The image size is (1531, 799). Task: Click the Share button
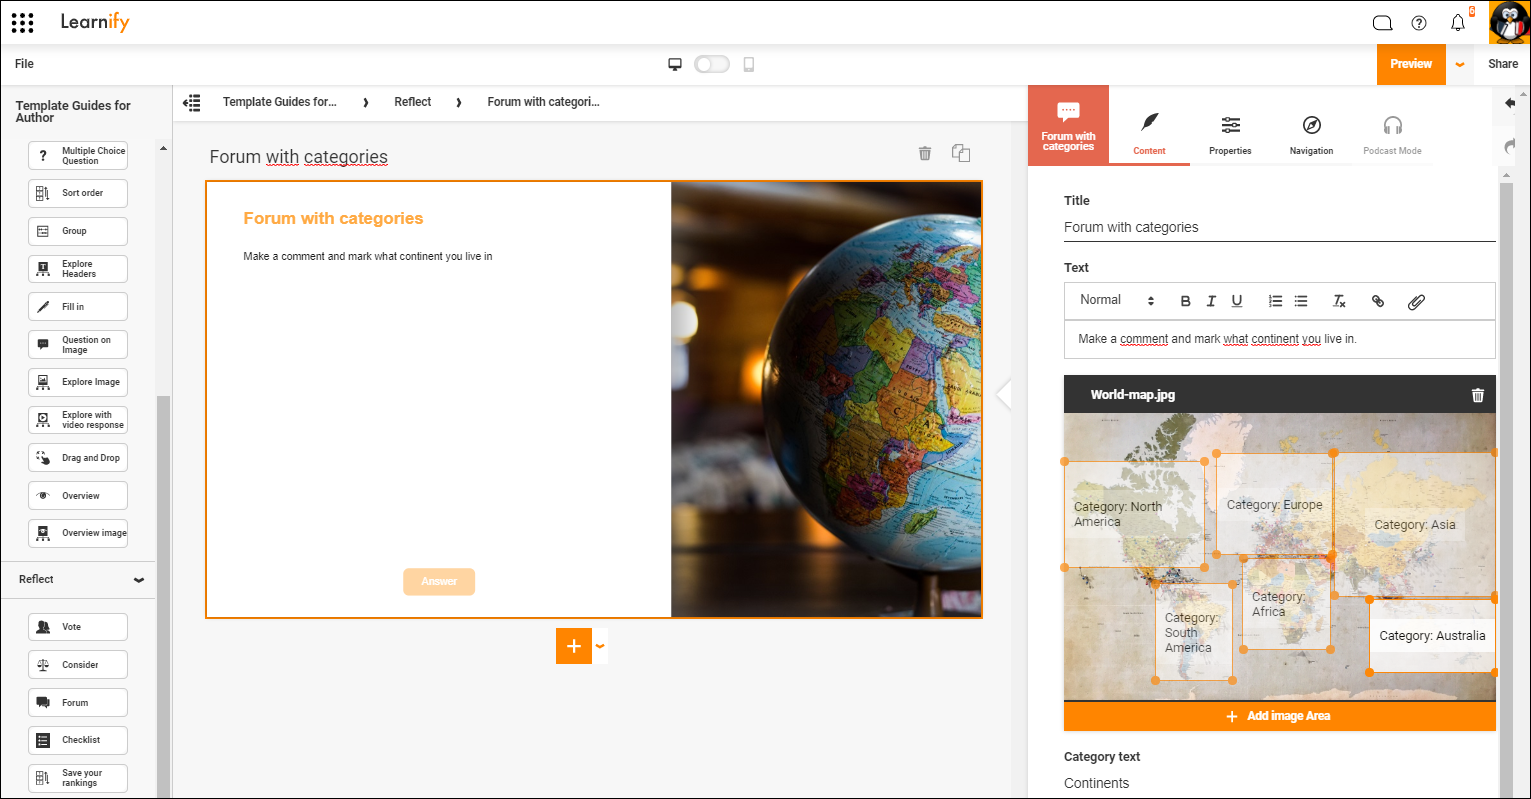1503,64
